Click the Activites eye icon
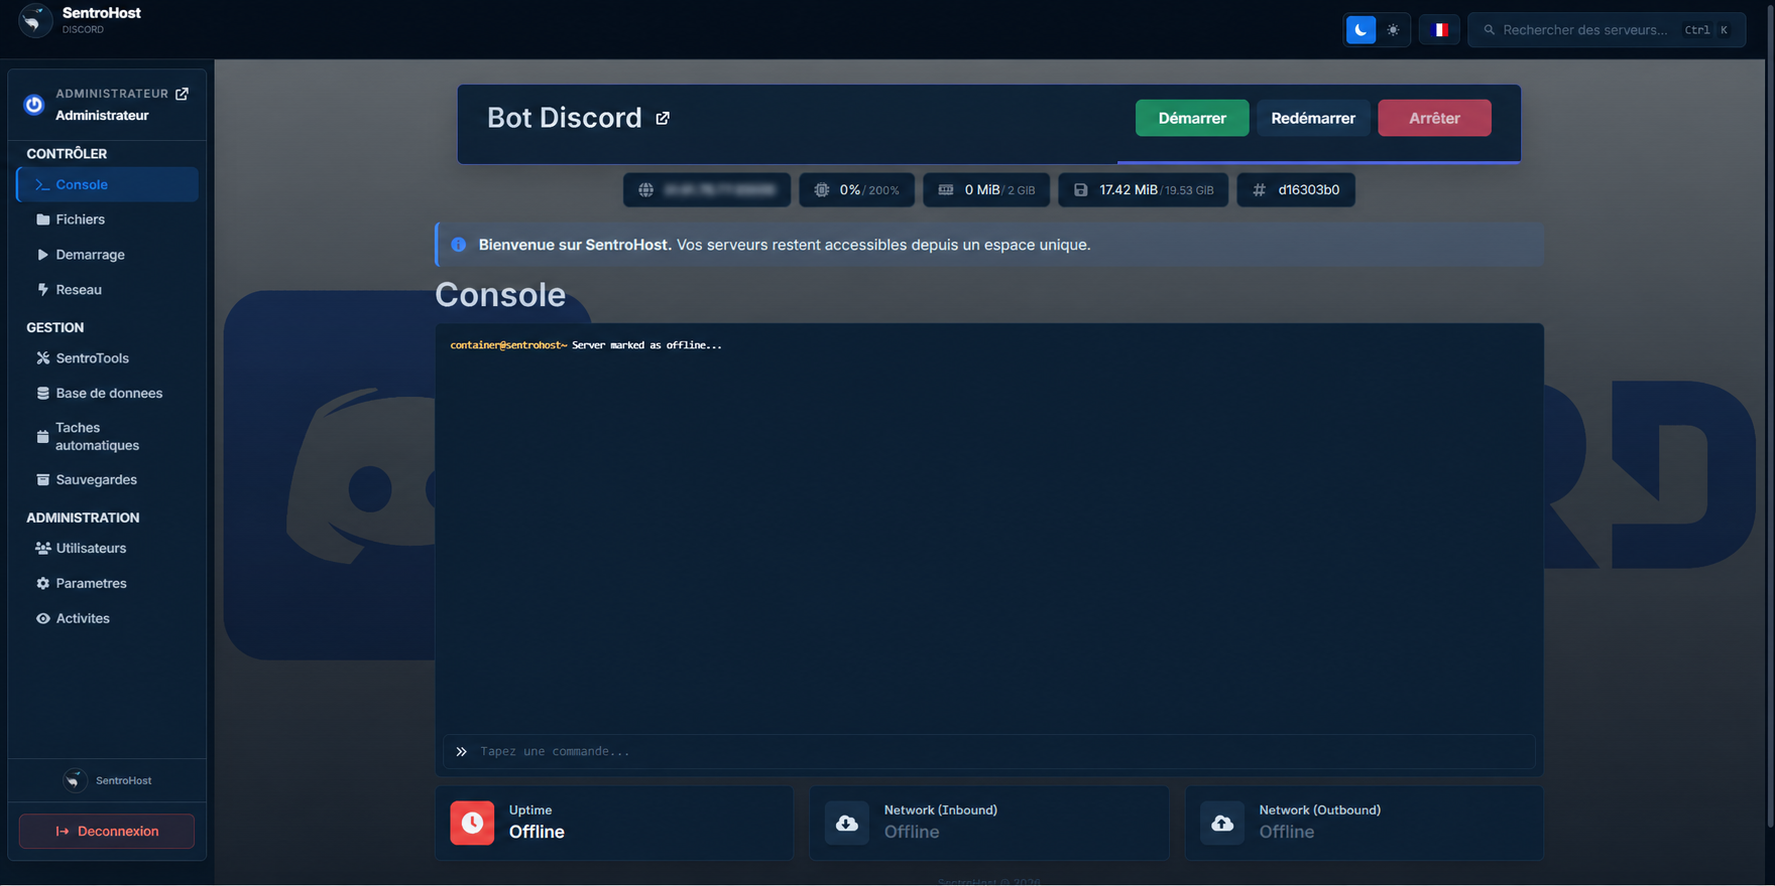This screenshot has height=886, width=1775. pyautogui.click(x=43, y=618)
